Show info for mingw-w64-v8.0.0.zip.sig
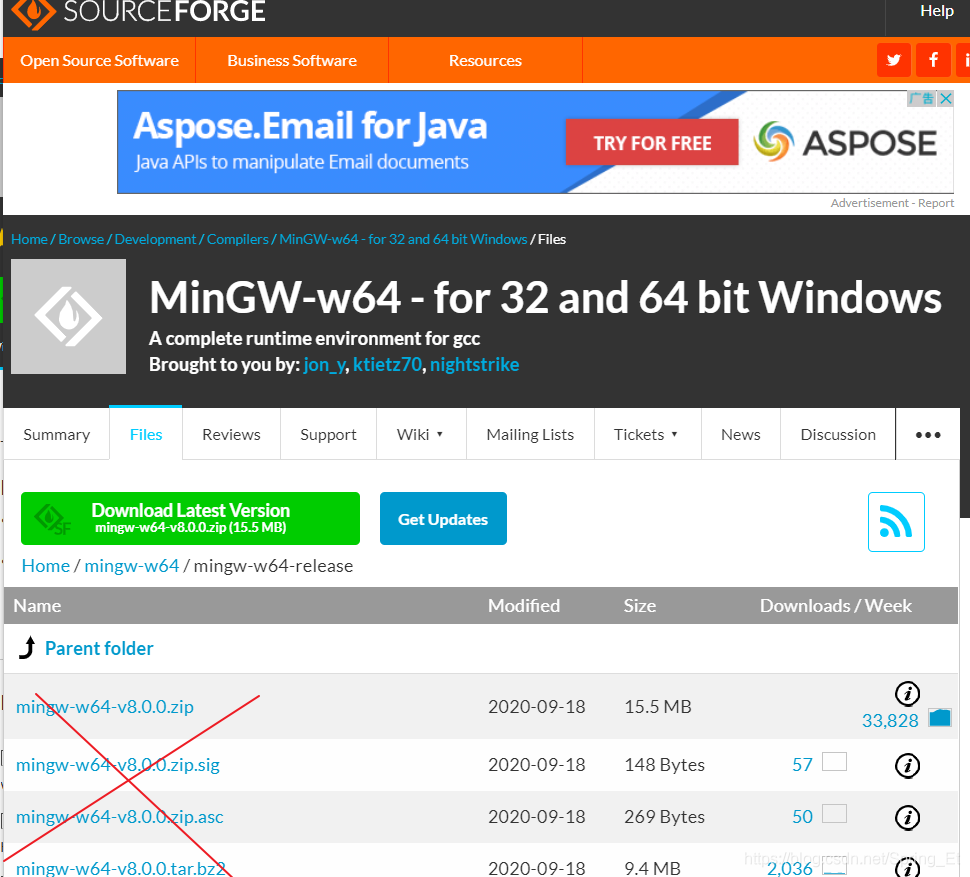This screenshot has height=877, width=970. pos(908,766)
